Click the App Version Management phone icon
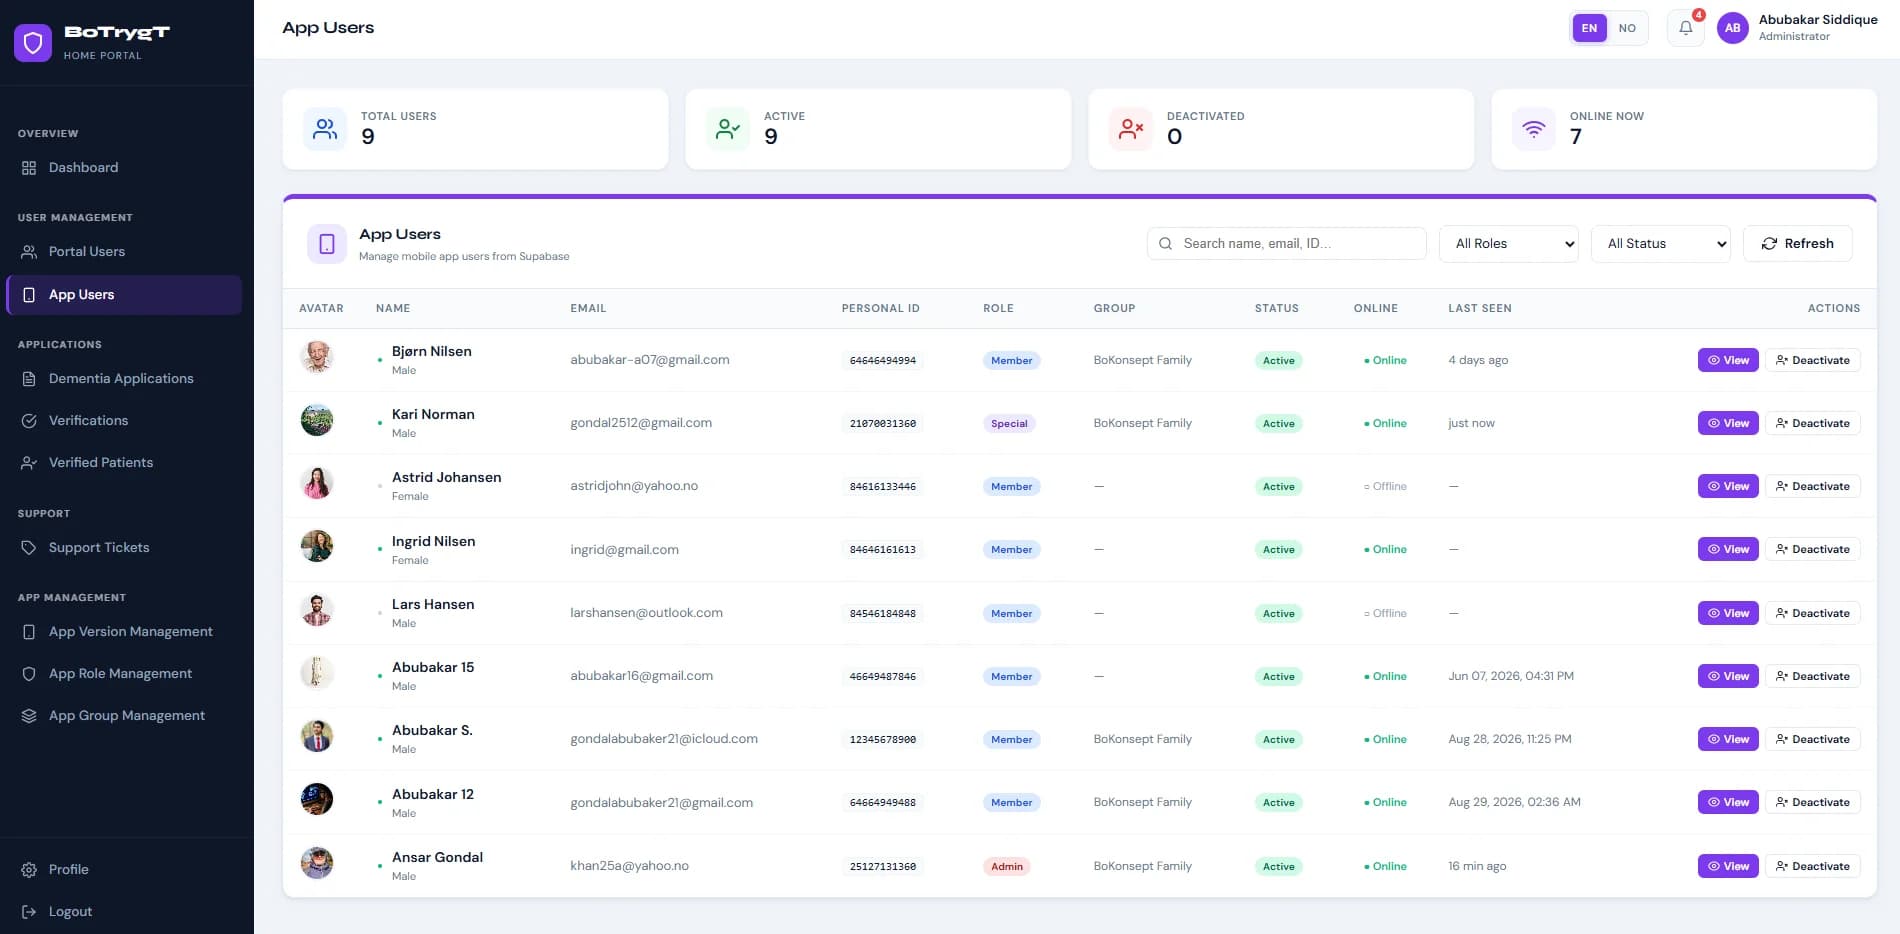This screenshot has height=934, width=1900. pos(29,632)
